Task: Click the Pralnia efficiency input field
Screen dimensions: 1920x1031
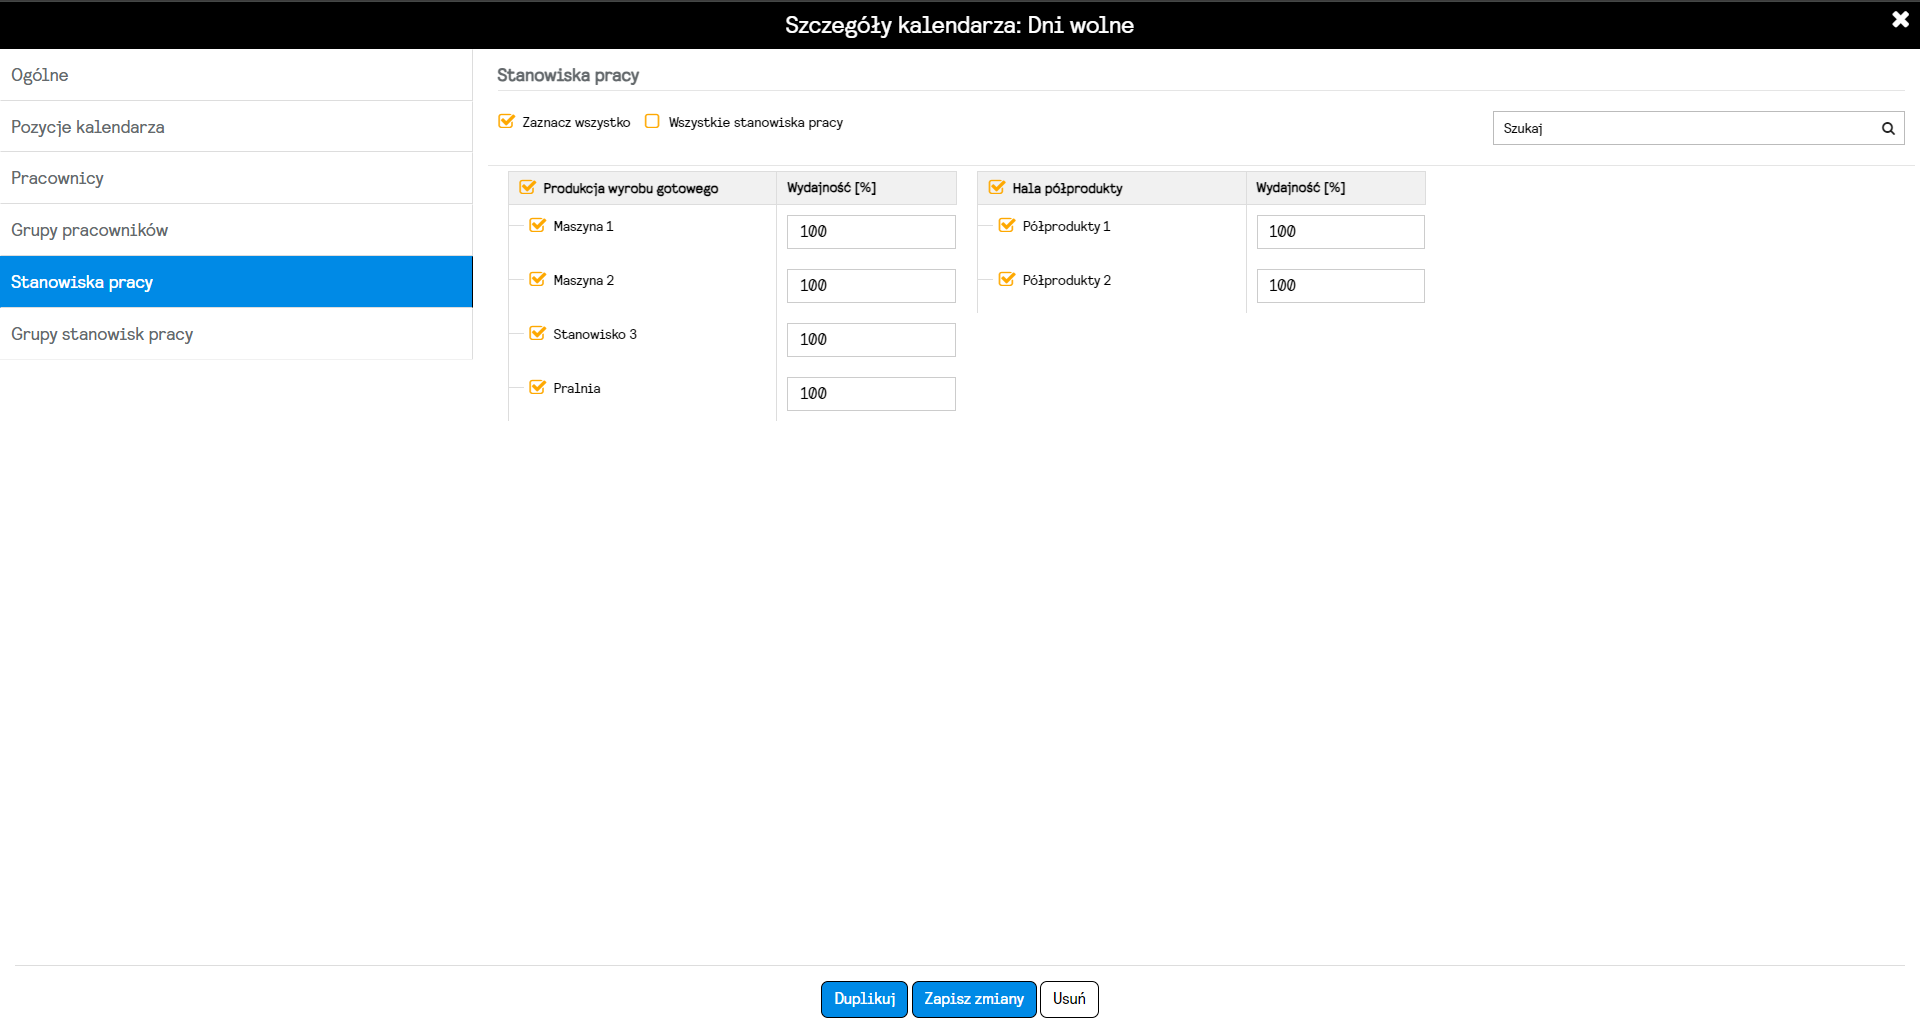Action: [x=871, y=394]
